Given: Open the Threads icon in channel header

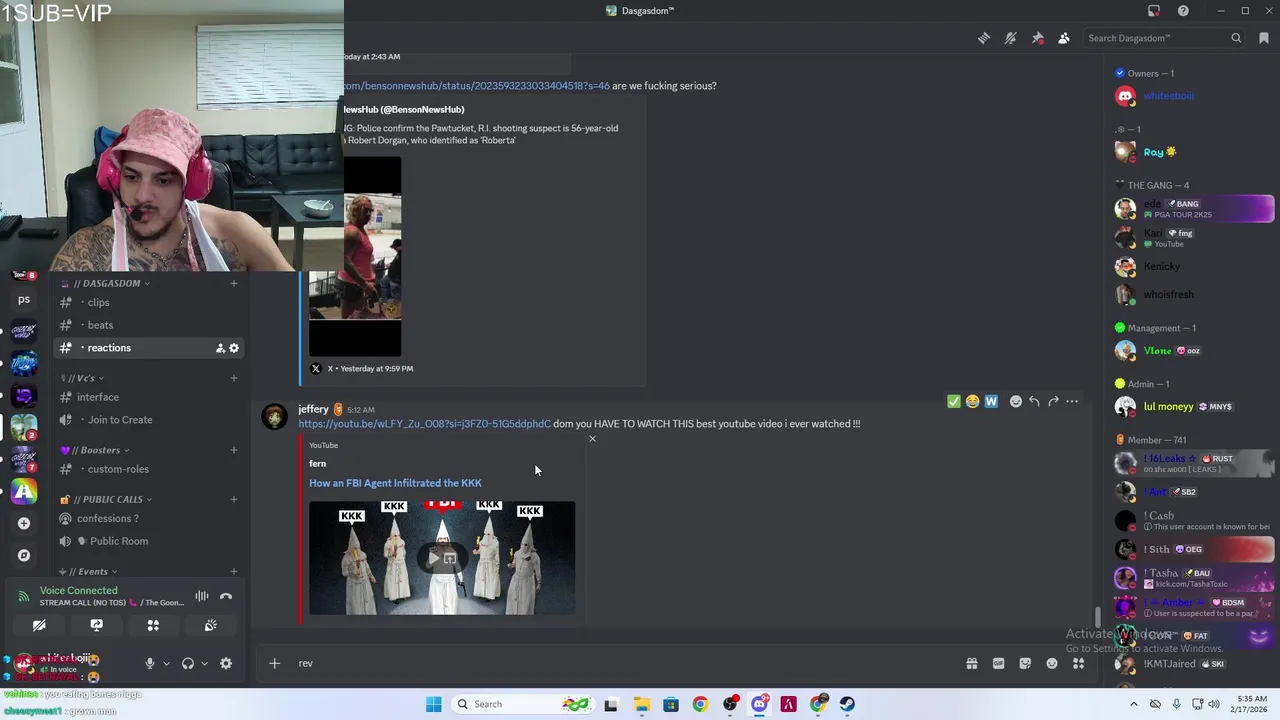Looking at the screenshot, I should click(x=984, y=38).
